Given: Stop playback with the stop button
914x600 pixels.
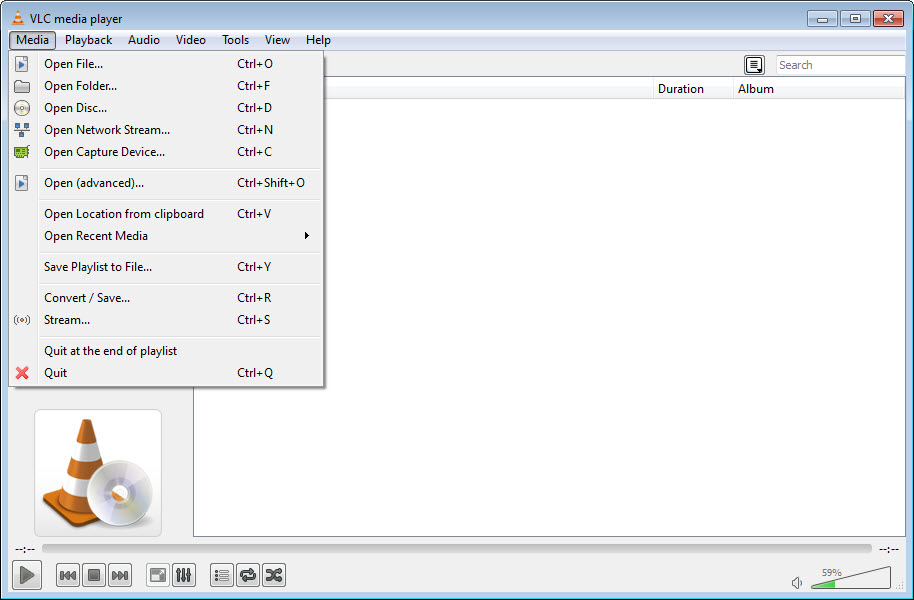Looking at the screenshot, I should 94,576.
